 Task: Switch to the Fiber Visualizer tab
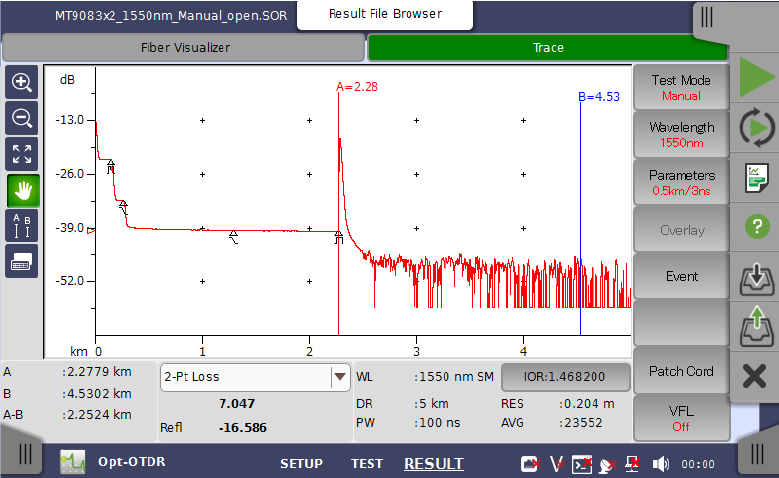click(183, 47)
